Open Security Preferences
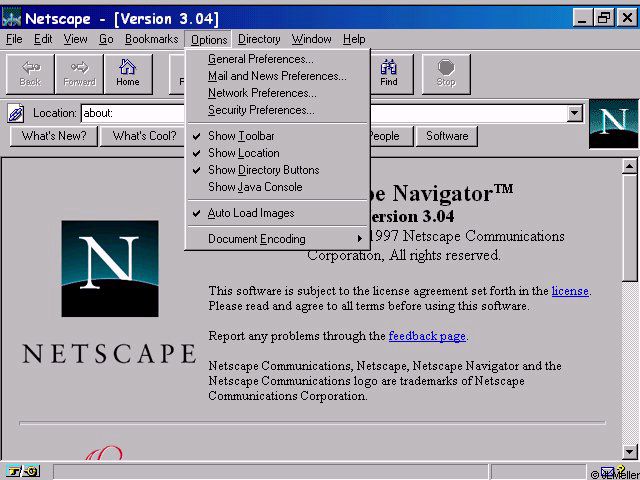Viewport: 640px width, 480px height. [278, 111]
